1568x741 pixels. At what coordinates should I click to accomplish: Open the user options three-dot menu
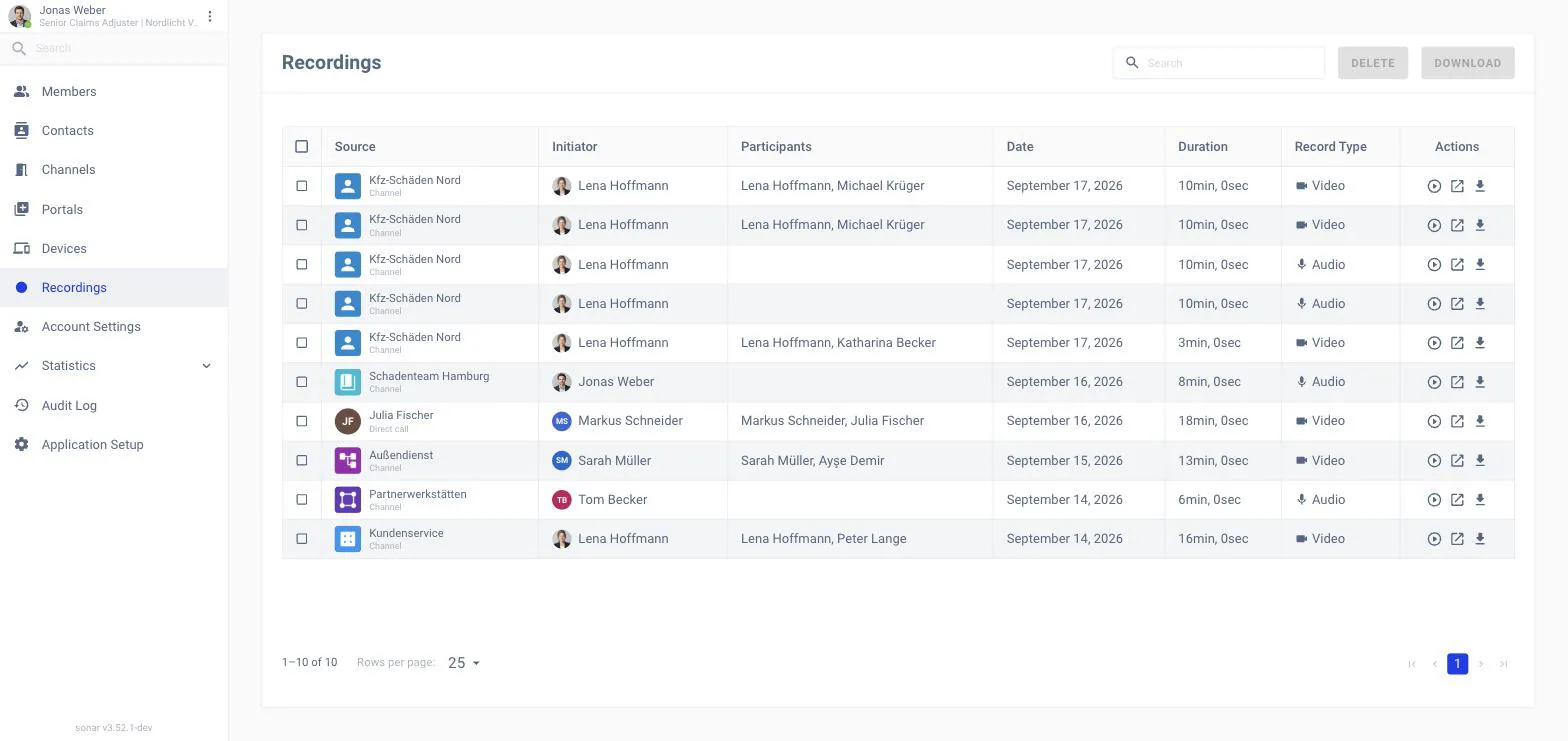coord(210,16)
